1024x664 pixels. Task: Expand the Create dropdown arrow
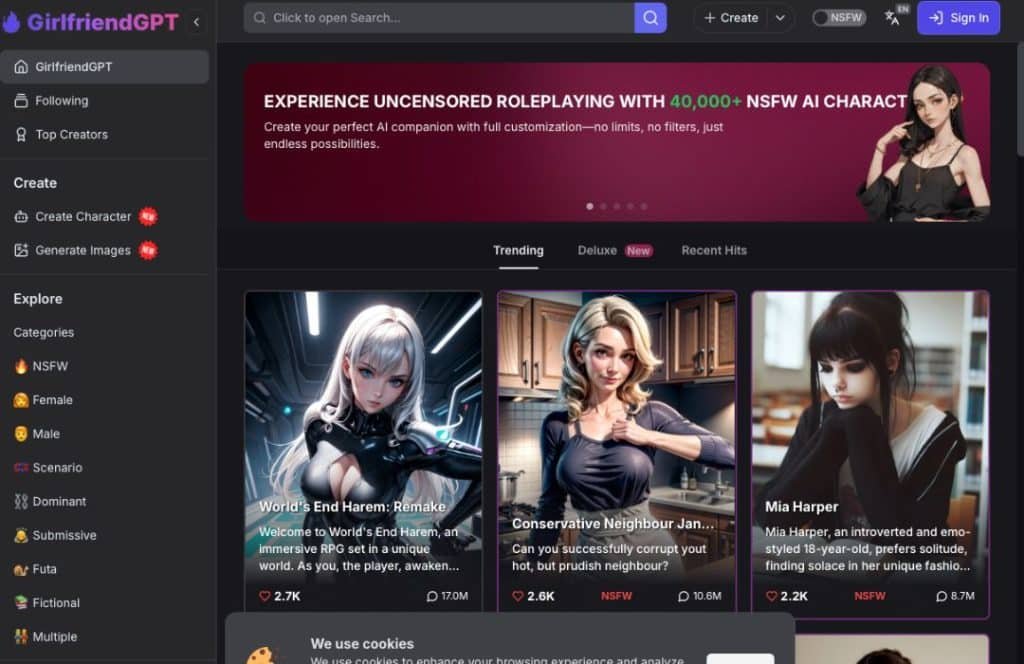pos(780,18)
